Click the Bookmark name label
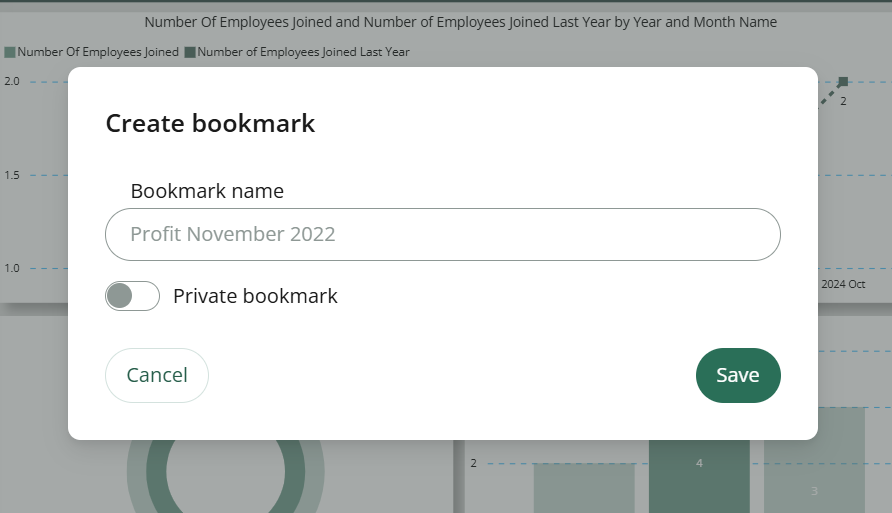This screenshot has width=892, height=513. coord(207,191)
